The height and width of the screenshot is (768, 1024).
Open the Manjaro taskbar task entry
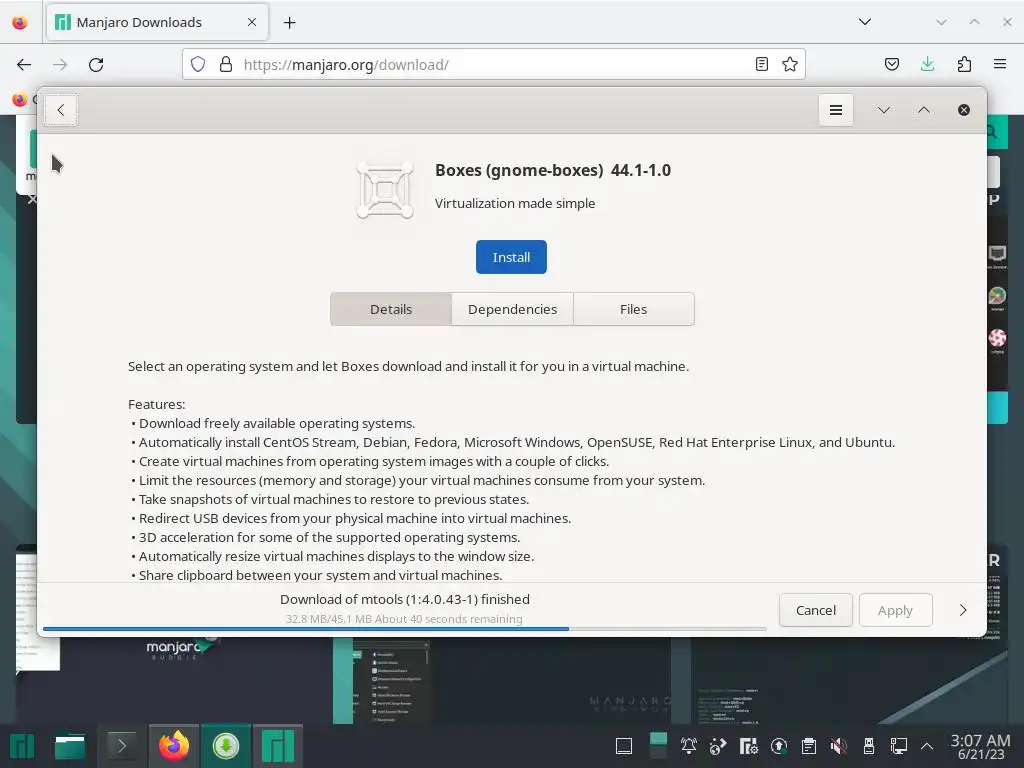pos(278,746)
